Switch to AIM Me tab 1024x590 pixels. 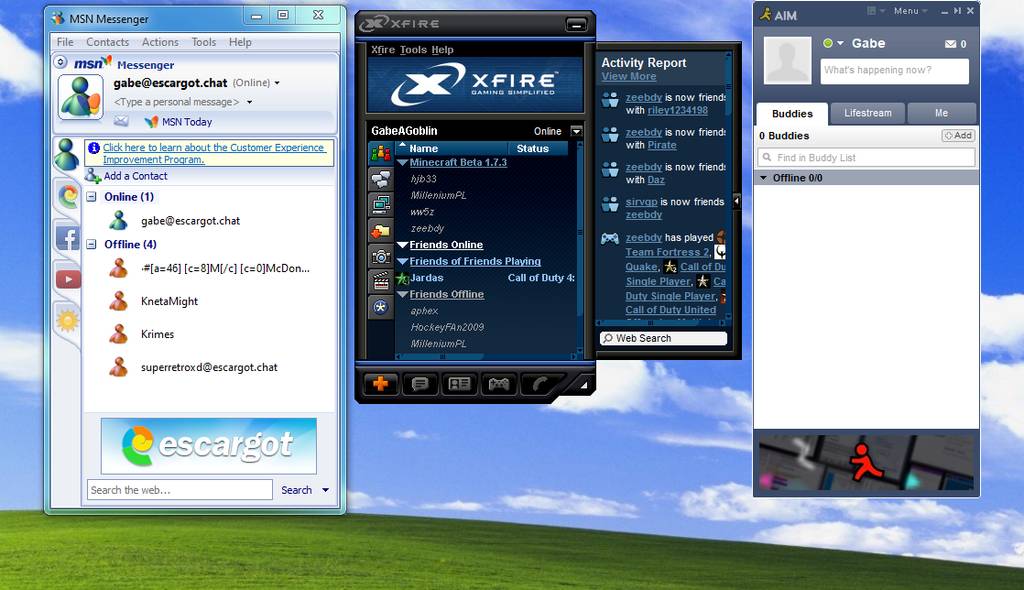(x=941, y=113)
